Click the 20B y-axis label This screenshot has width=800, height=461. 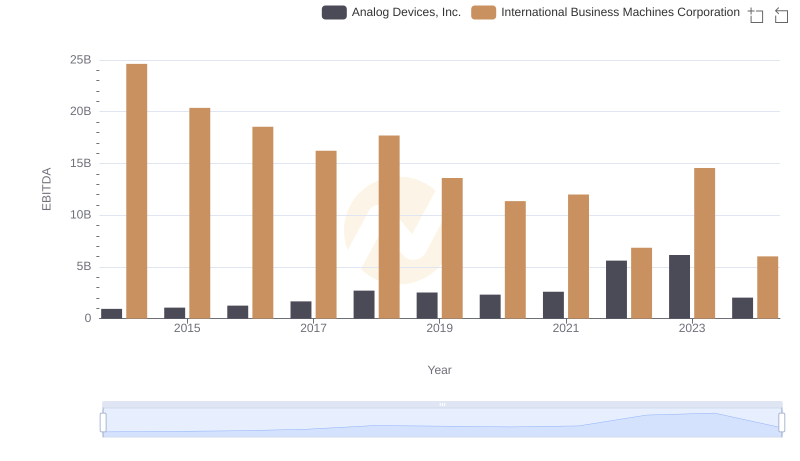pyautogui.click(x=81, y=111)
